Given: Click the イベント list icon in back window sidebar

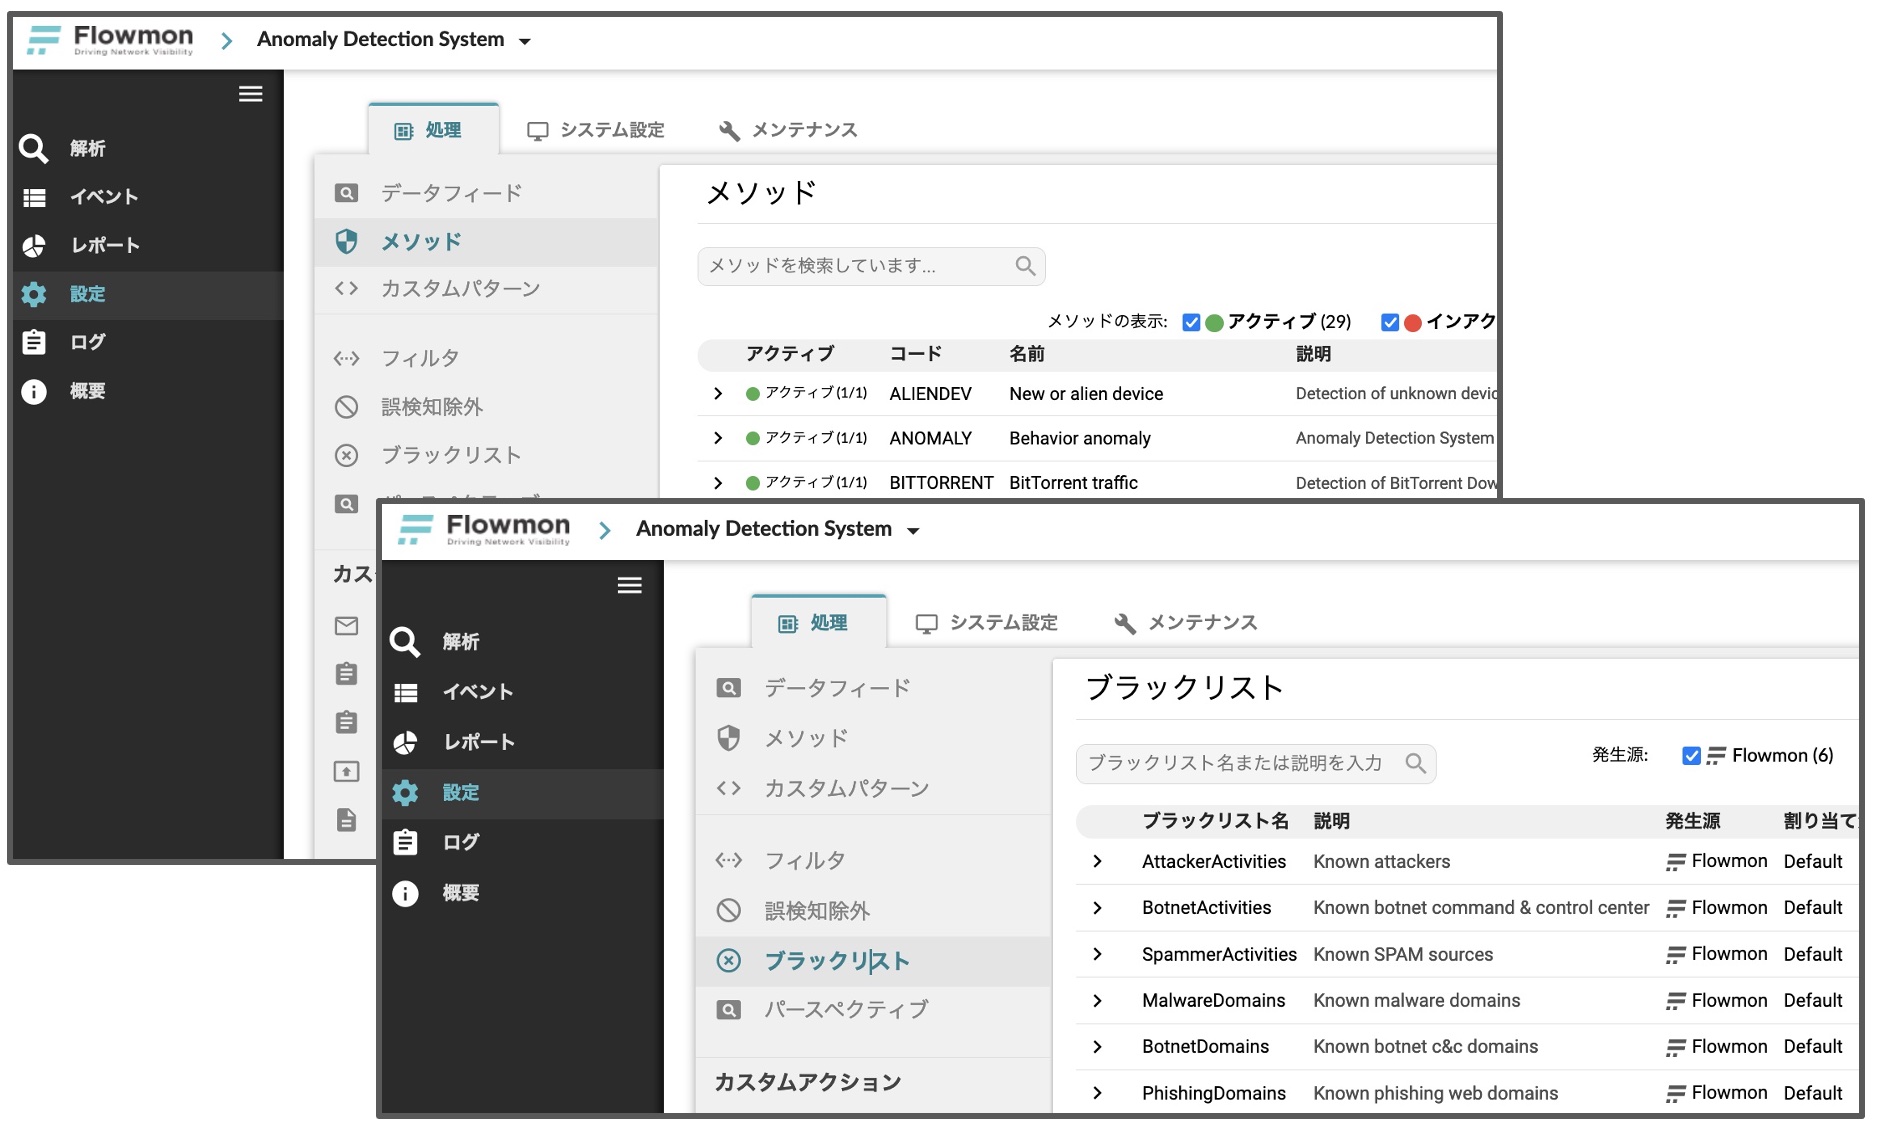Looking at the screenshot, I should 34,197.
